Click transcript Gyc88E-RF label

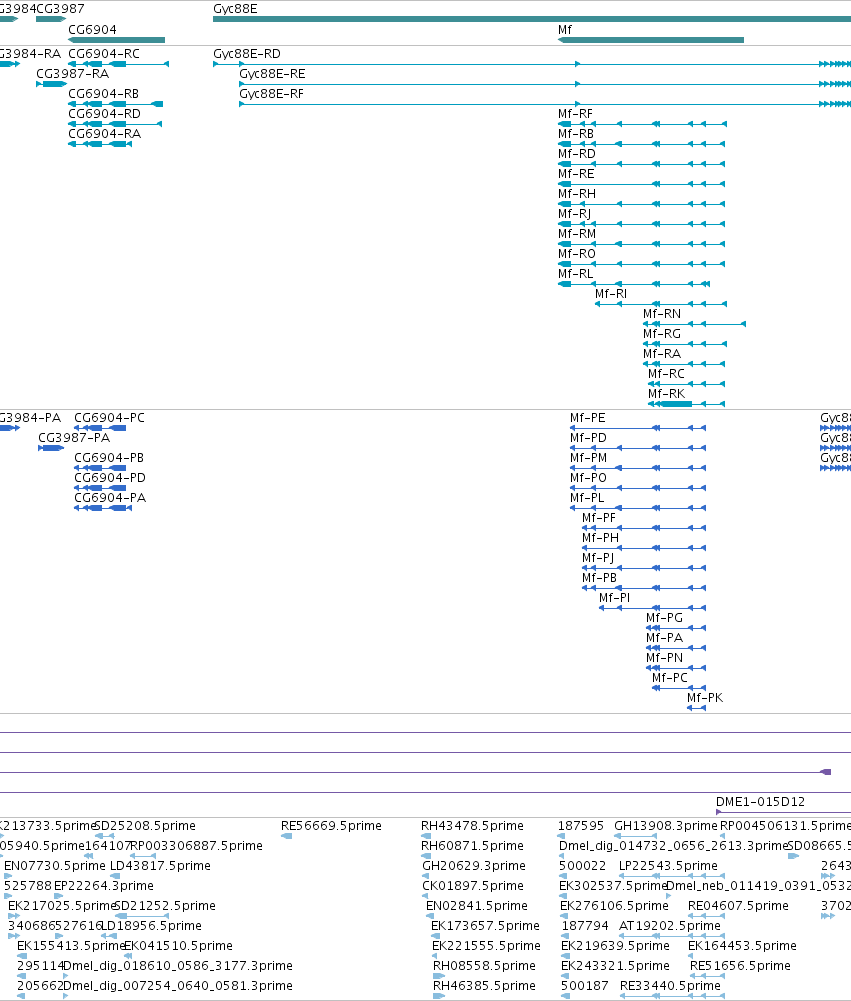[x=271, y=94]
